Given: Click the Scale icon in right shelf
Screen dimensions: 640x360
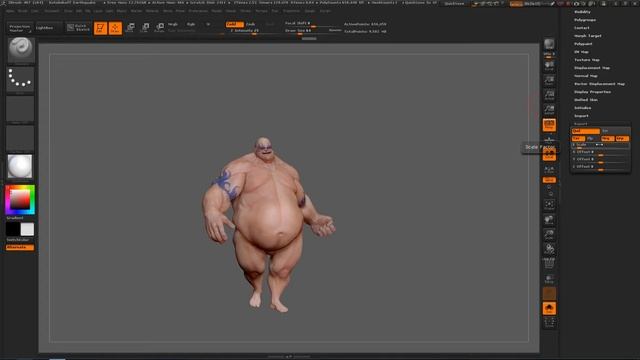Looking at the screenshot, I should (549, 235).
